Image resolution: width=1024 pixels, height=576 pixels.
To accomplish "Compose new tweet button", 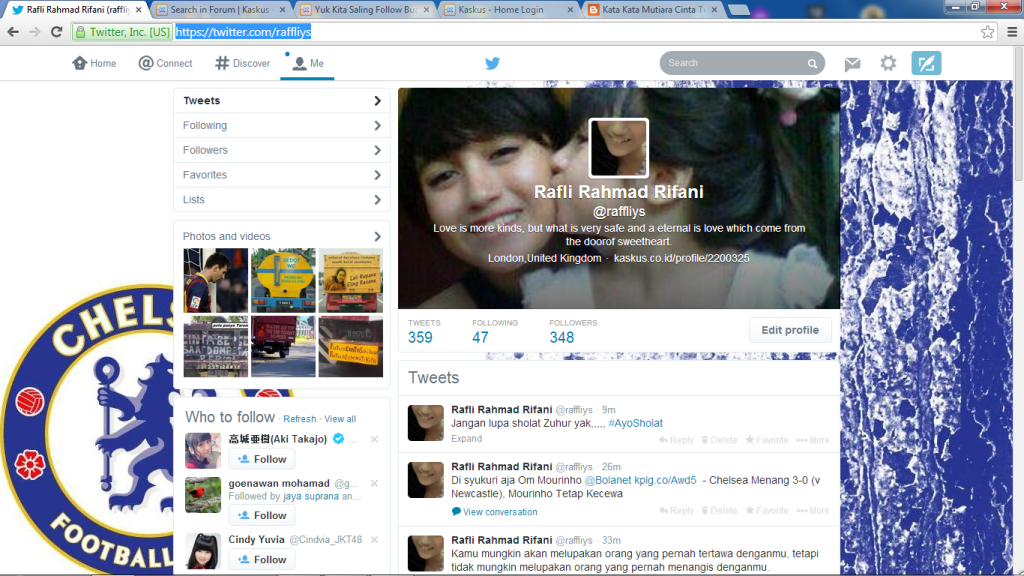I will pos(926,63).
